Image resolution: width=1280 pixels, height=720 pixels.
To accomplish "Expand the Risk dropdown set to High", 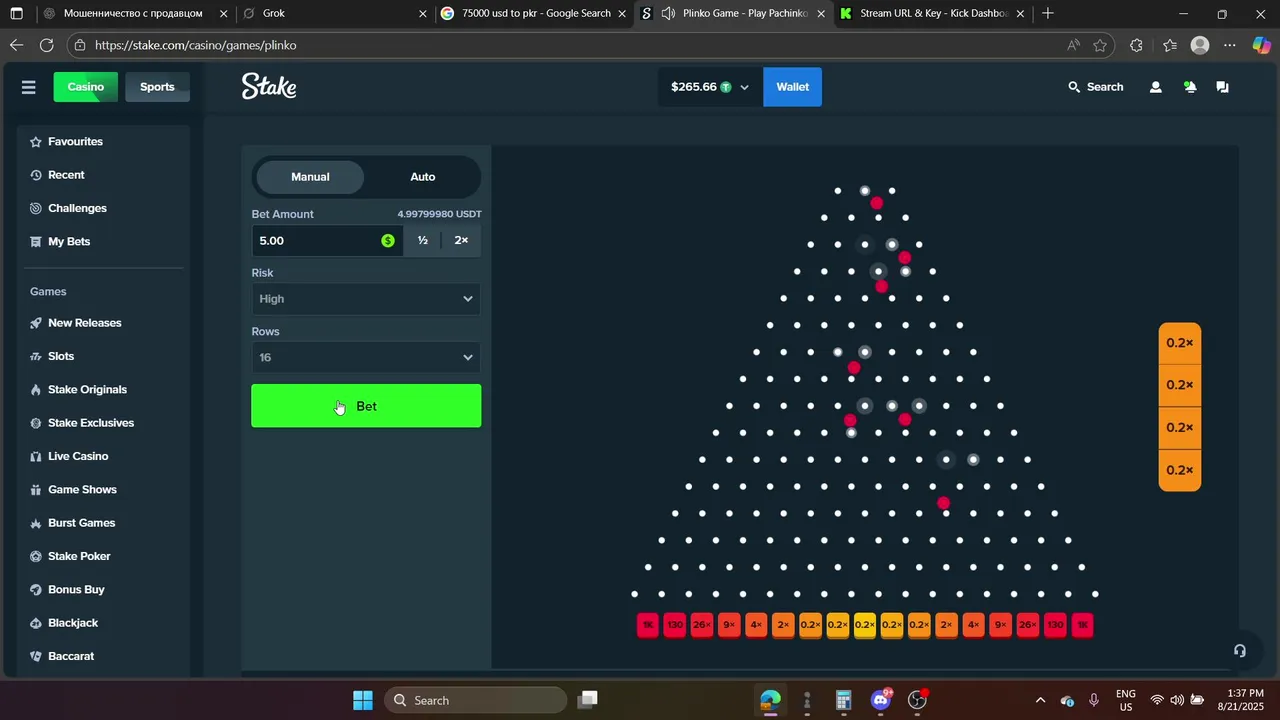I will [366, 299].
